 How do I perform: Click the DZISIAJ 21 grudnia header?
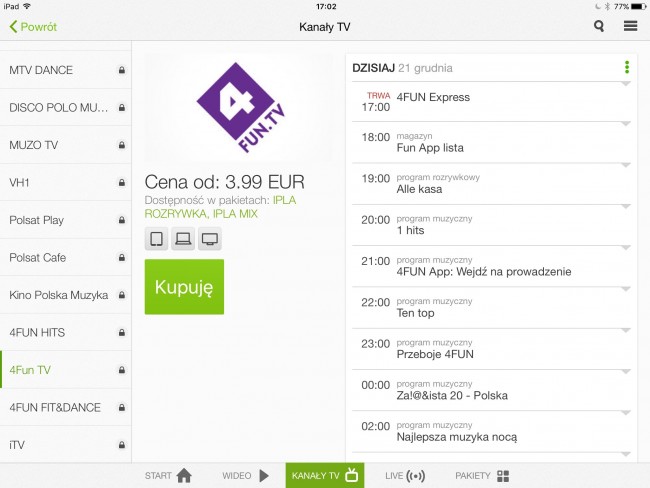[402, 68]
